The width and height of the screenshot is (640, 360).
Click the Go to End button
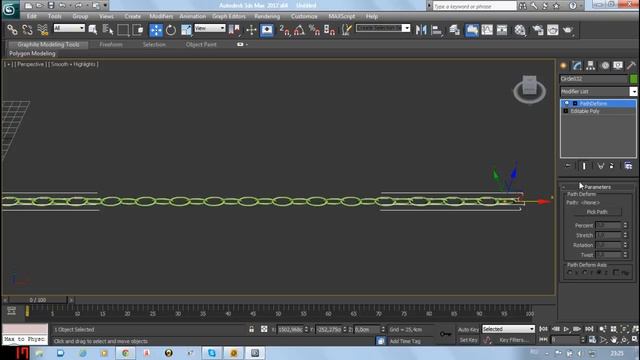click(x=589, y=329)
